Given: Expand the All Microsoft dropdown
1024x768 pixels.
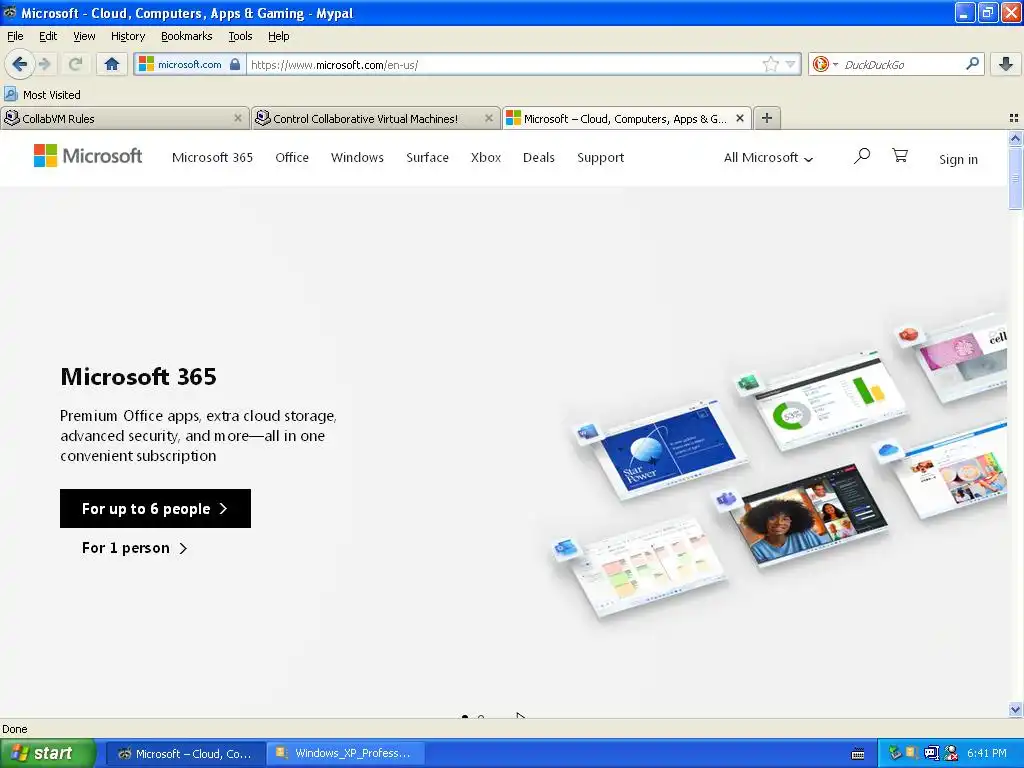Looking at the screenshot, I should 768,157.
